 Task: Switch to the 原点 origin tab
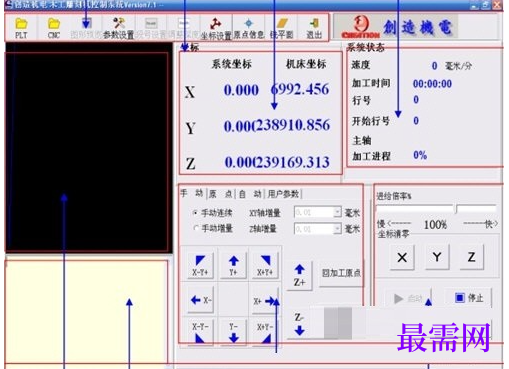click(x=221, y=194)
